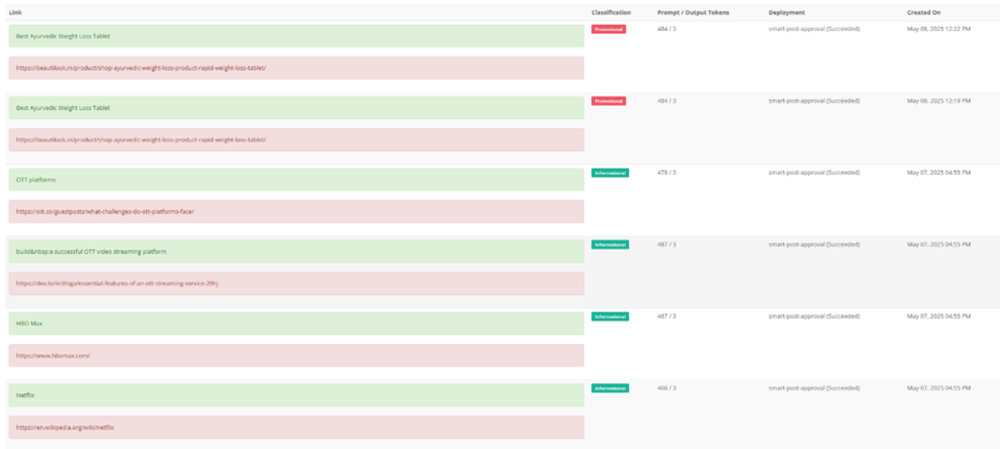
Task: Click 484 / 3 tokens in 12:22 PM row
Action: coord(667,29)
